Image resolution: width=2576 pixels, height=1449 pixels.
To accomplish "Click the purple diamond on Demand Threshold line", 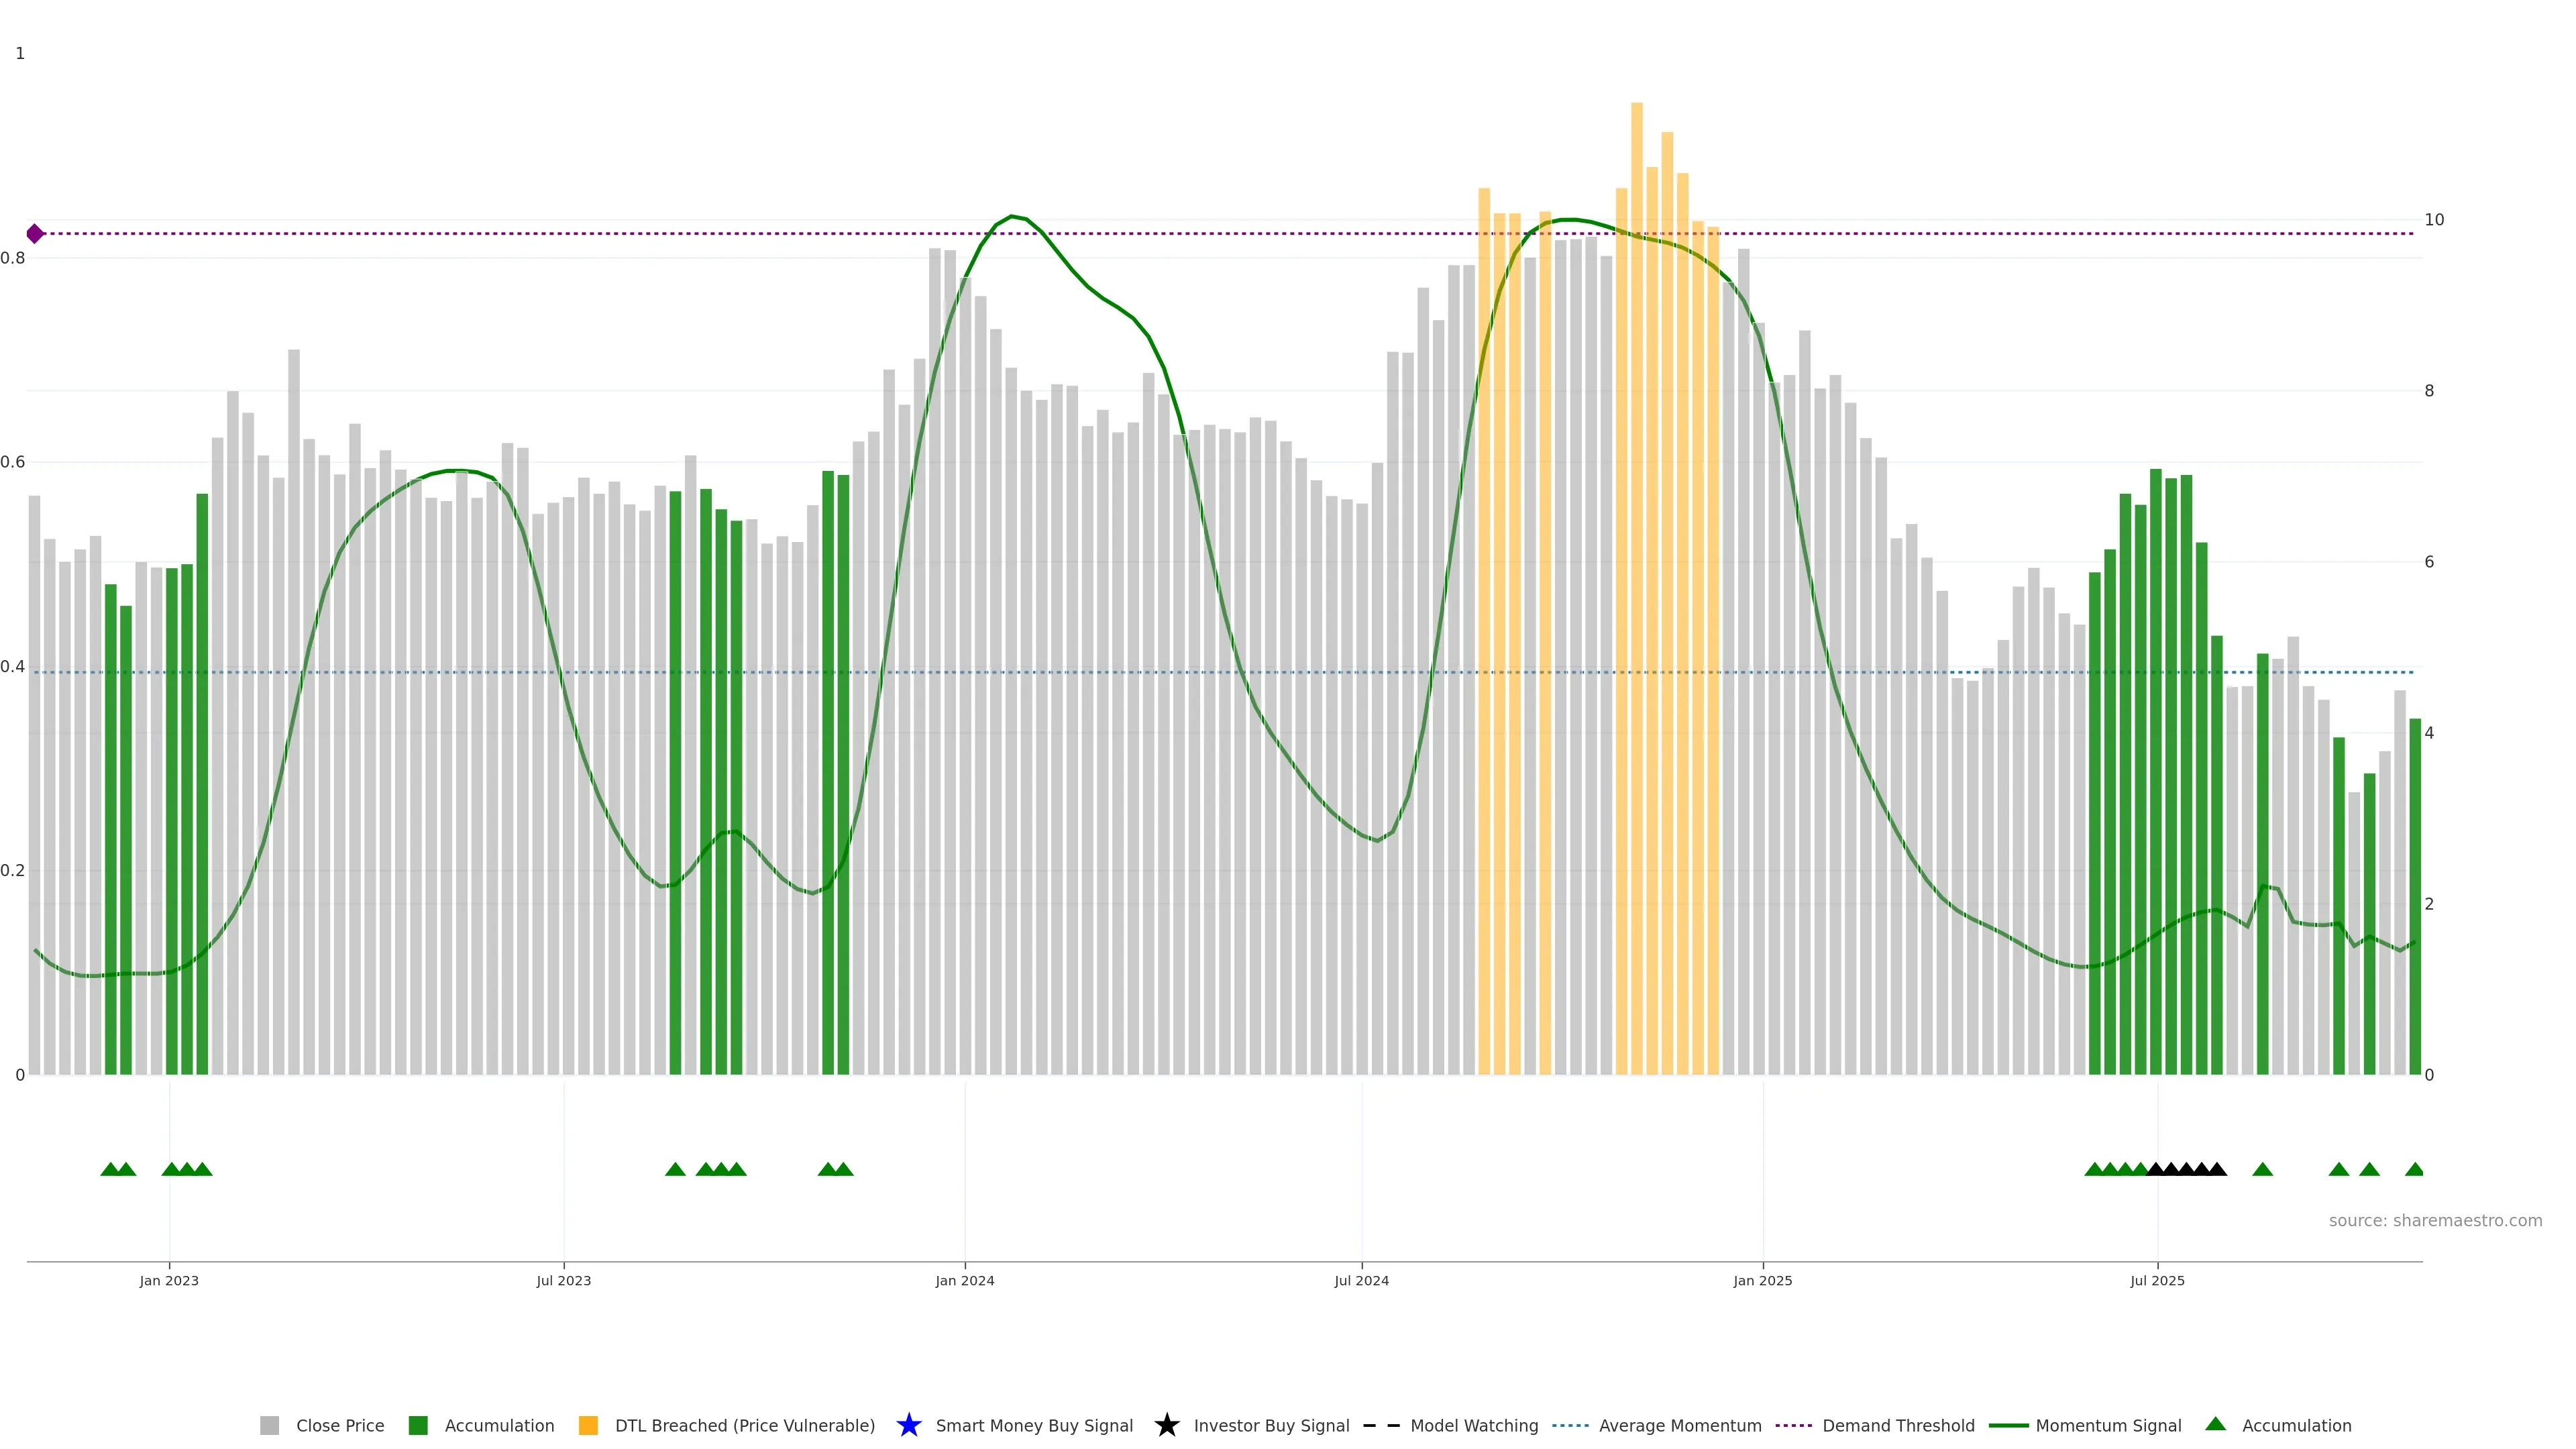I will coord(35,234).
